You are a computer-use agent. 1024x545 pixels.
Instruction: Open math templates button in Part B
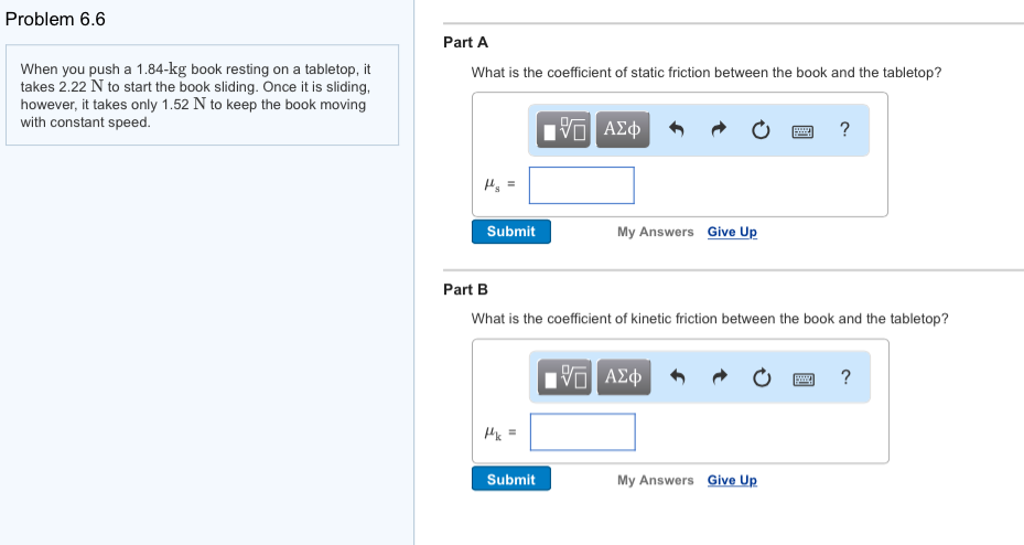click(565, 377)
